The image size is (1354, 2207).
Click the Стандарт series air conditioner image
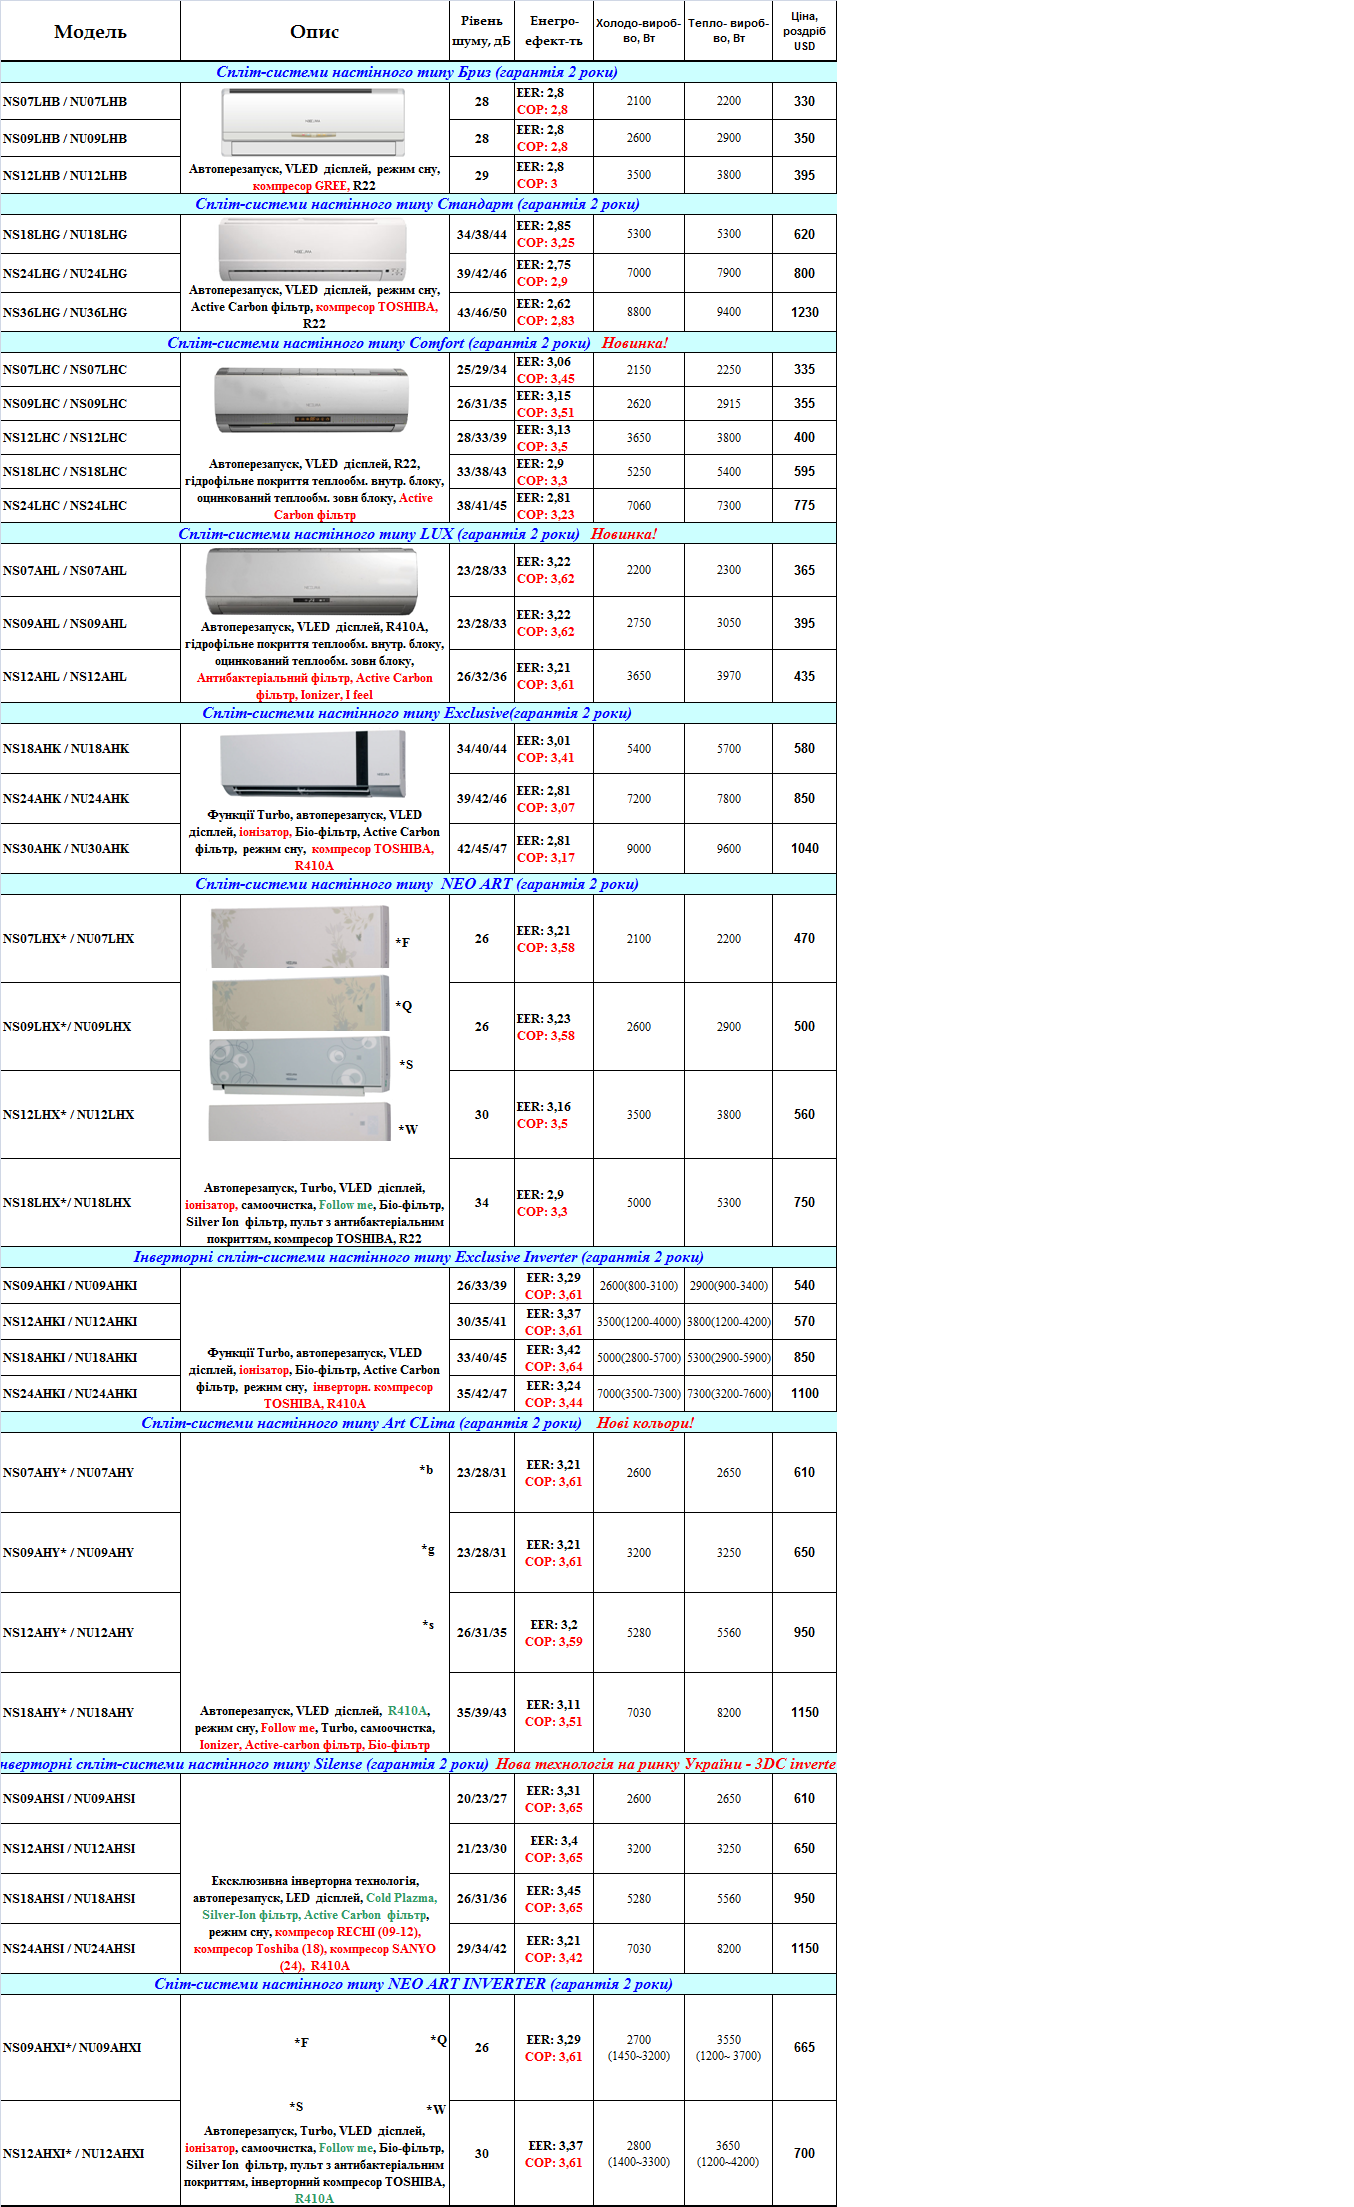point(313,250)
